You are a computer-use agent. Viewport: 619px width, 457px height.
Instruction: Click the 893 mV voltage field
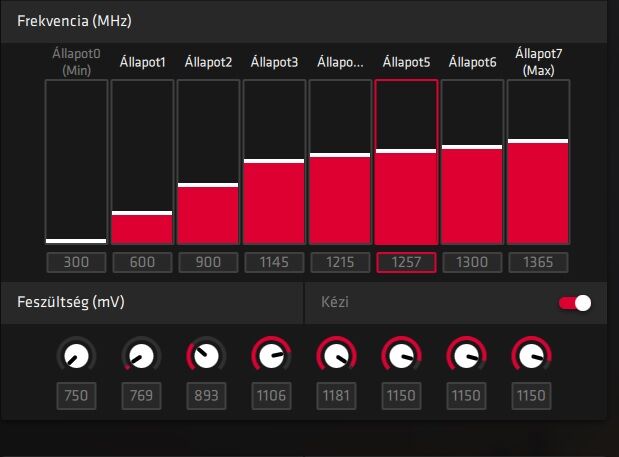click(206, 395)
